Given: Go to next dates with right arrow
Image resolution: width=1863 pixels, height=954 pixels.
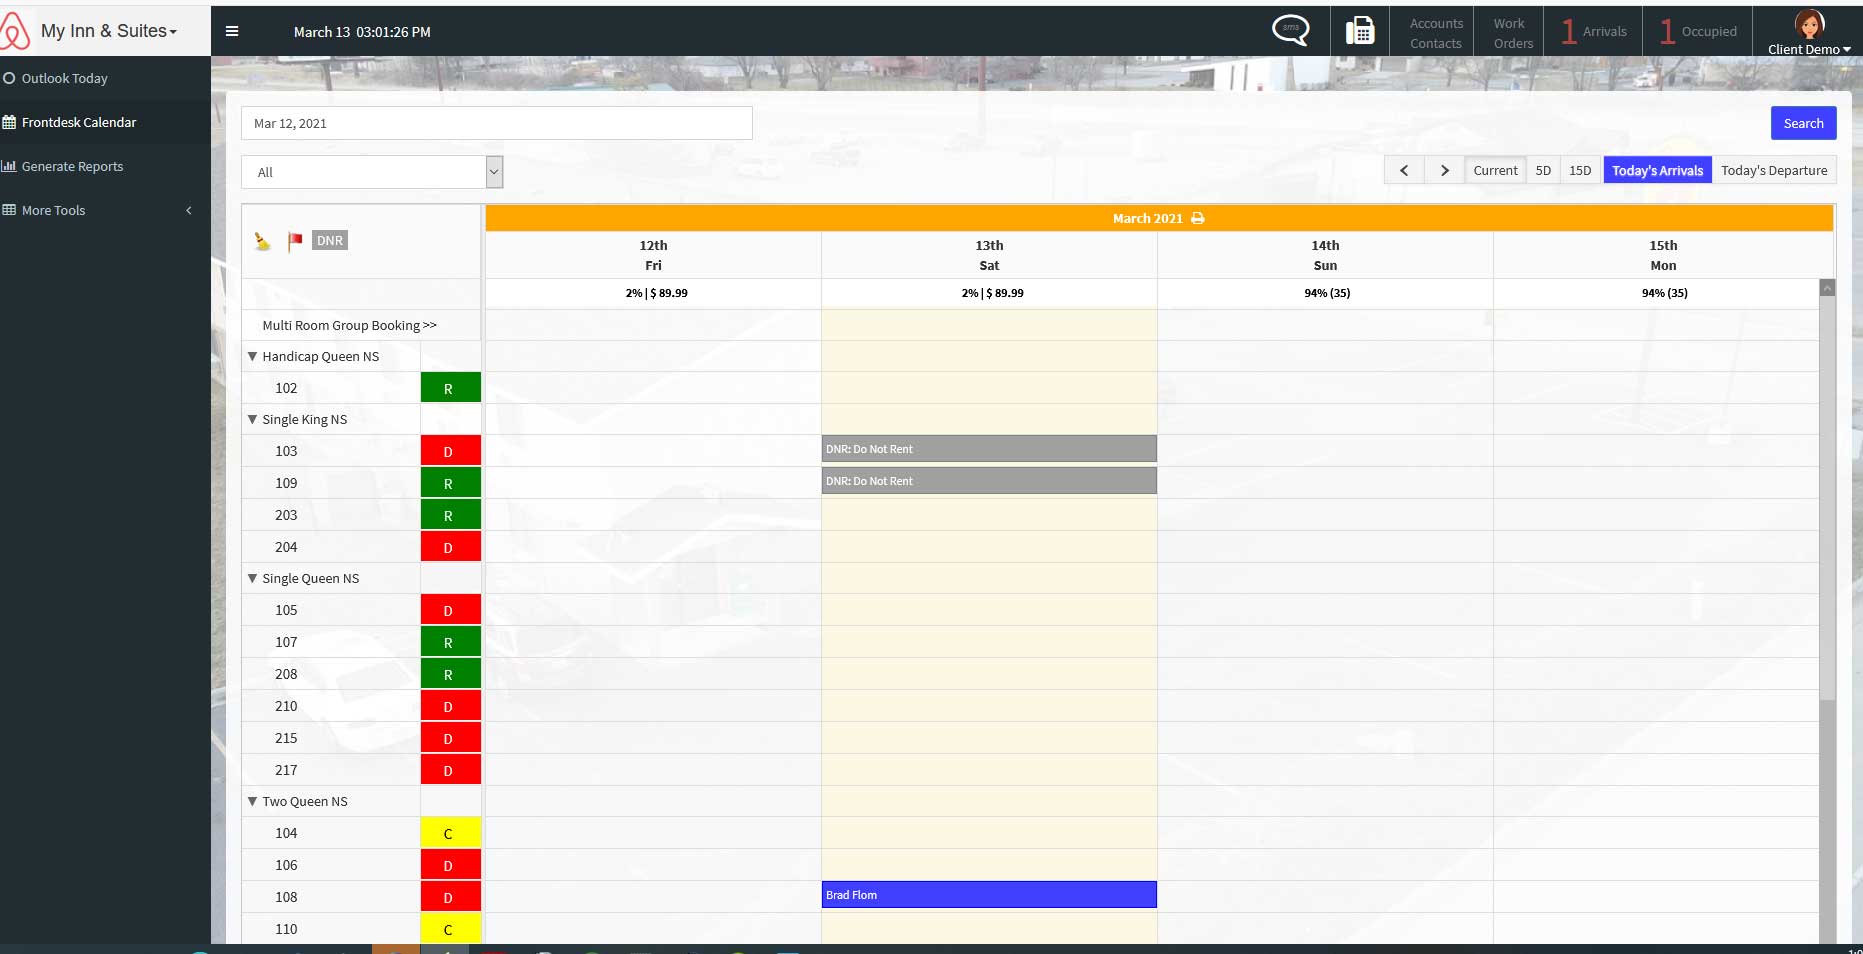Looking at the screenshot, I should (x=1444, y=170).
